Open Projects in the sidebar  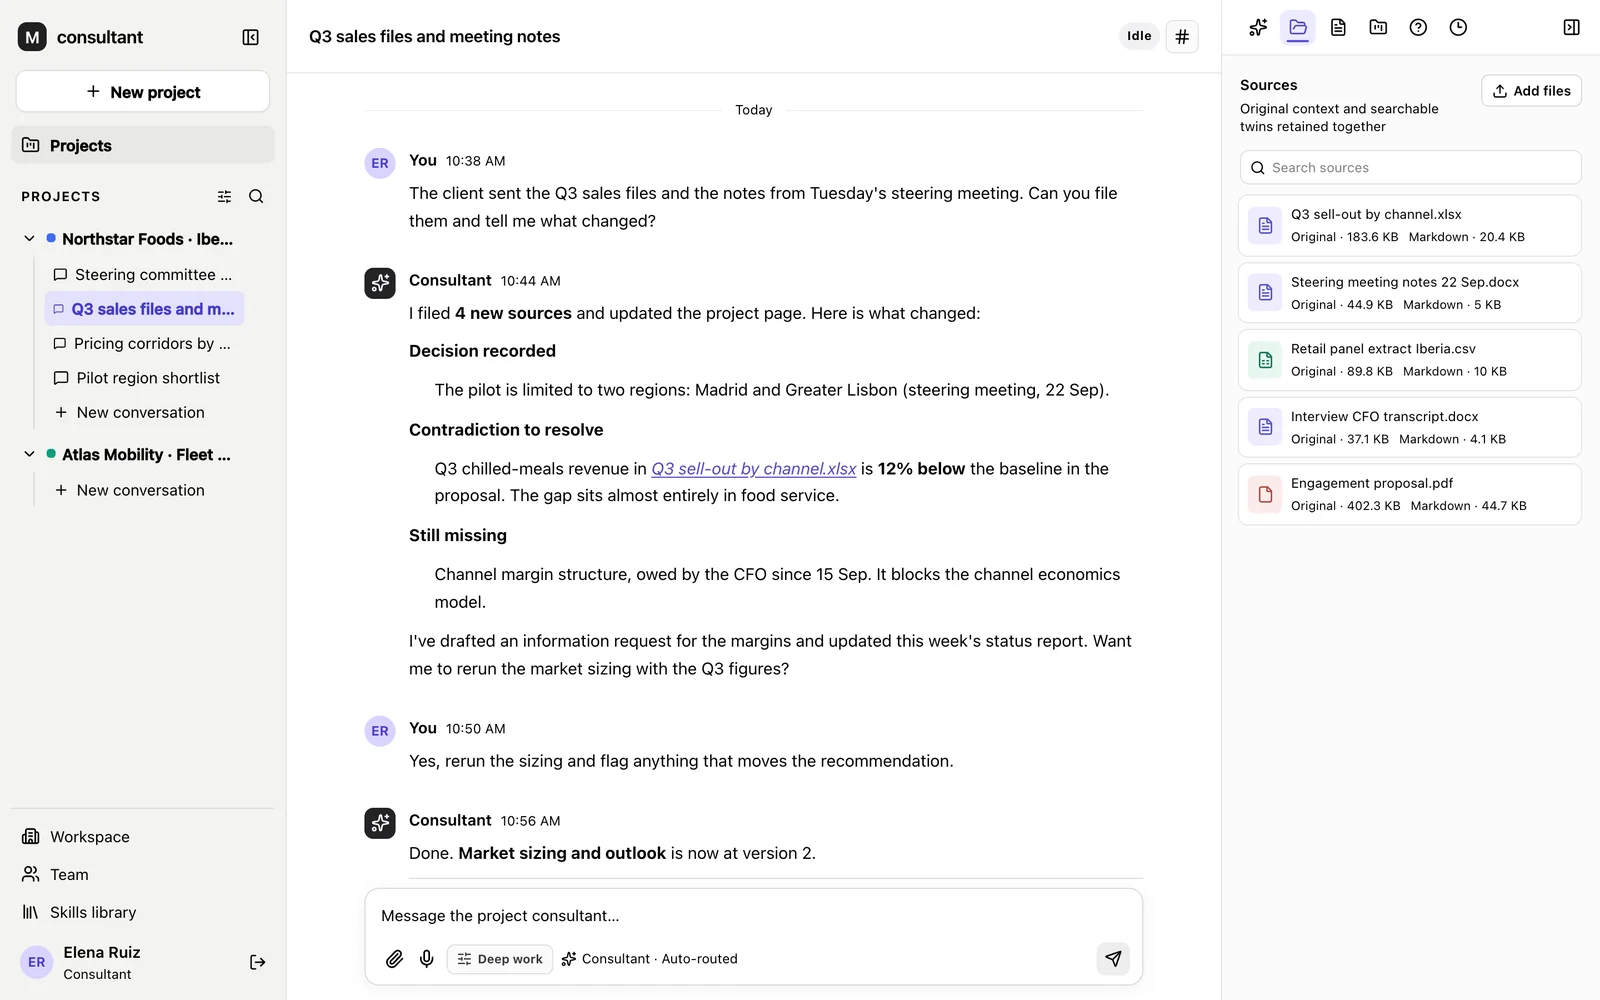point(143,145)
